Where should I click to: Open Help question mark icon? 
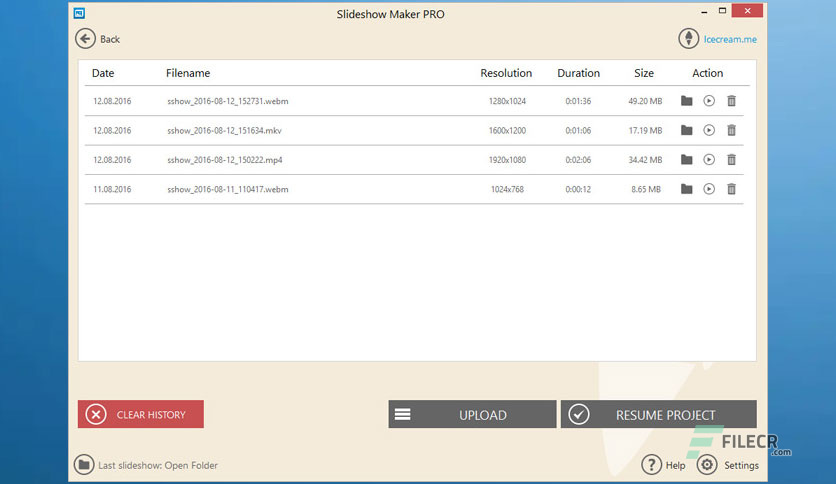652,465
